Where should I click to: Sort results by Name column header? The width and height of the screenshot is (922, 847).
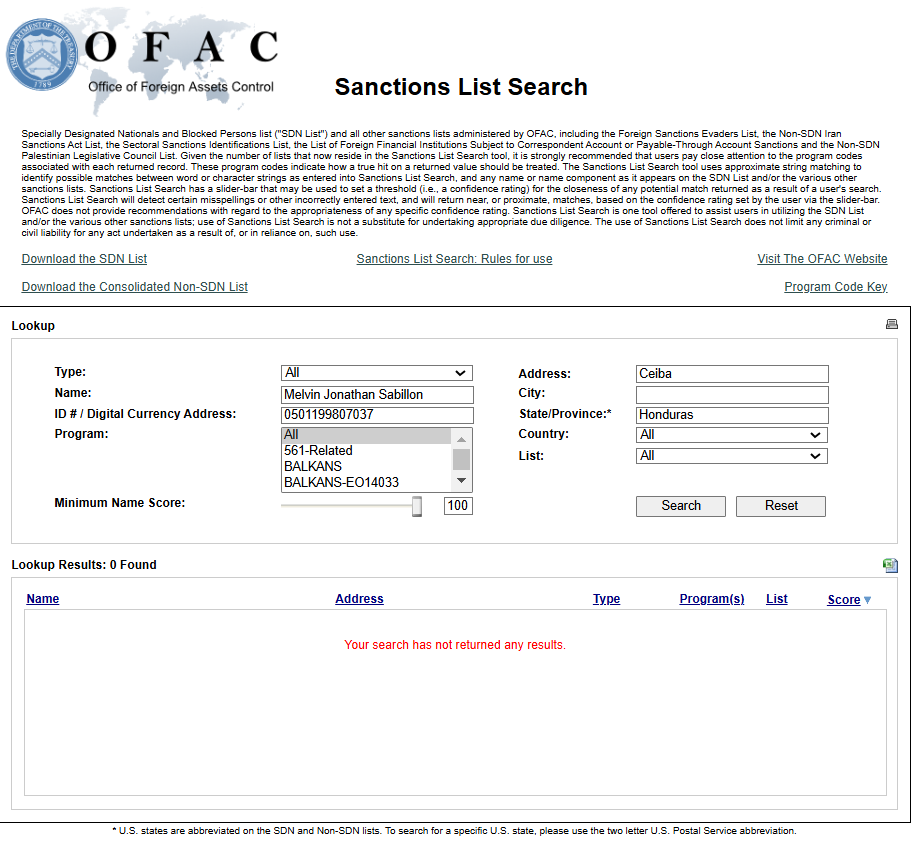click(43, 599)
